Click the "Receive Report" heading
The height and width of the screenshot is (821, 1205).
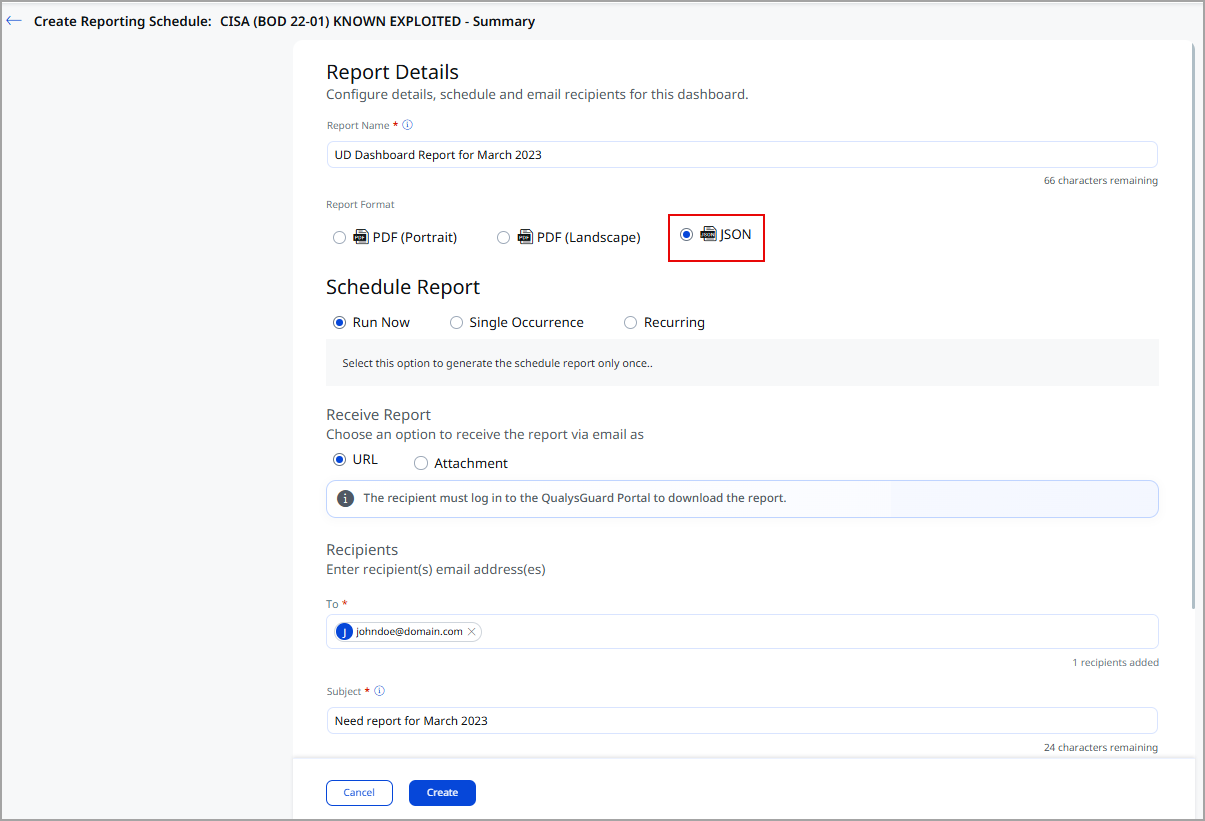click(378, 415)
